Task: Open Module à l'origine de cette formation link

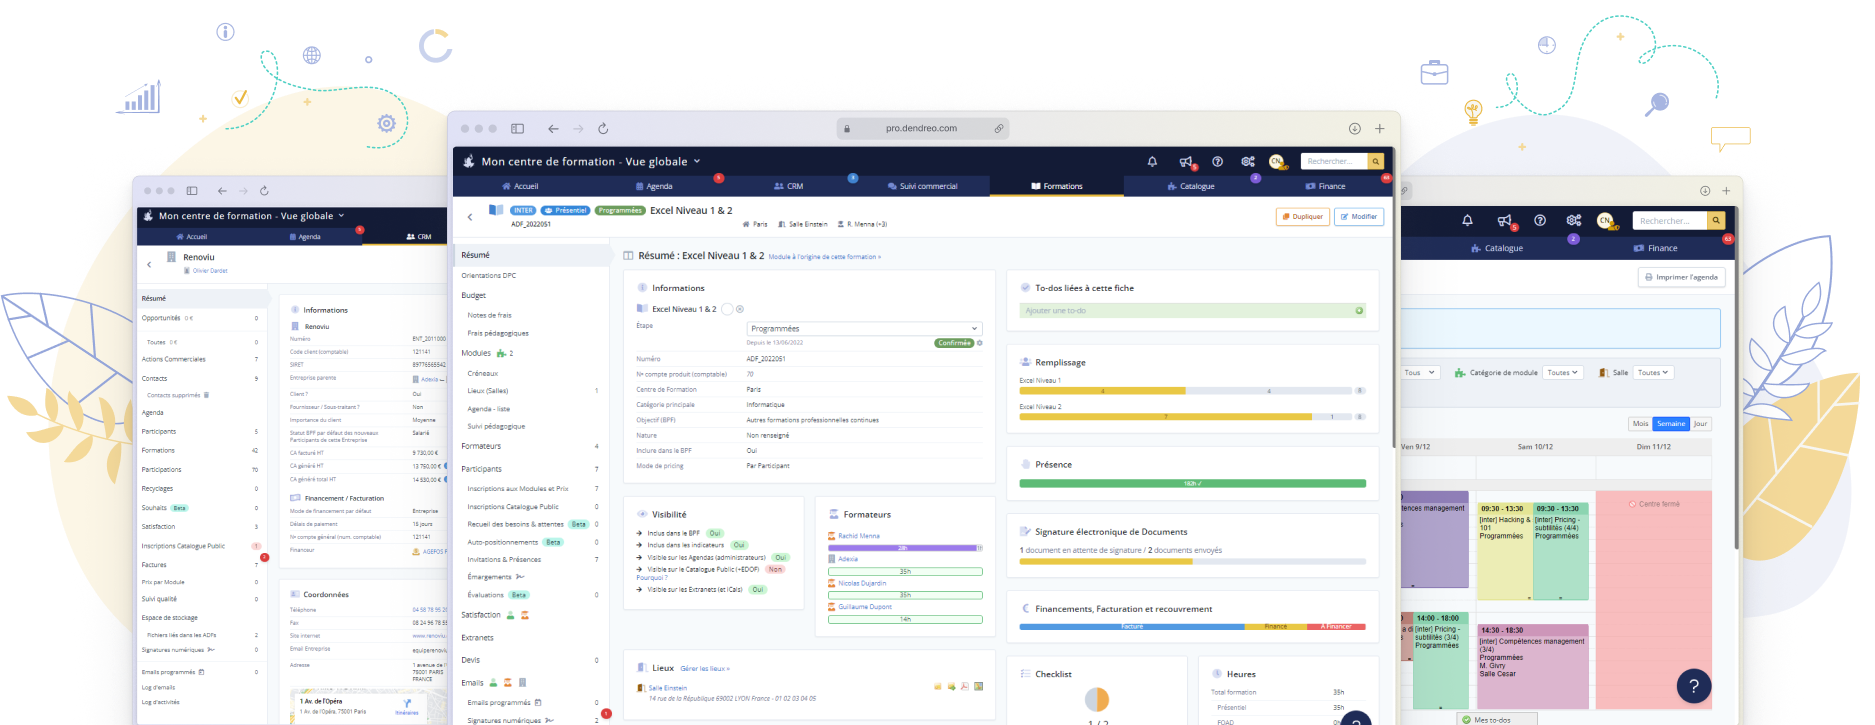Action: point(825,257)
